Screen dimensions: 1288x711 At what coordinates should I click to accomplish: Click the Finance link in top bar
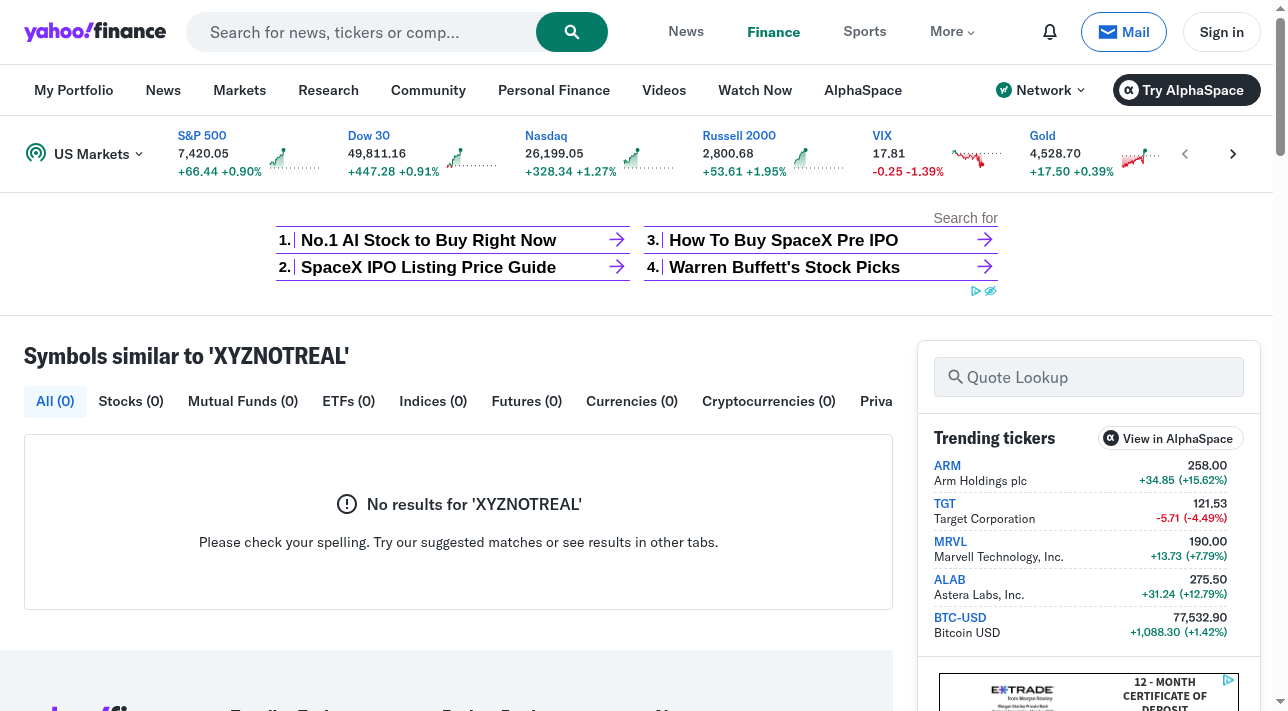(774, 32)
